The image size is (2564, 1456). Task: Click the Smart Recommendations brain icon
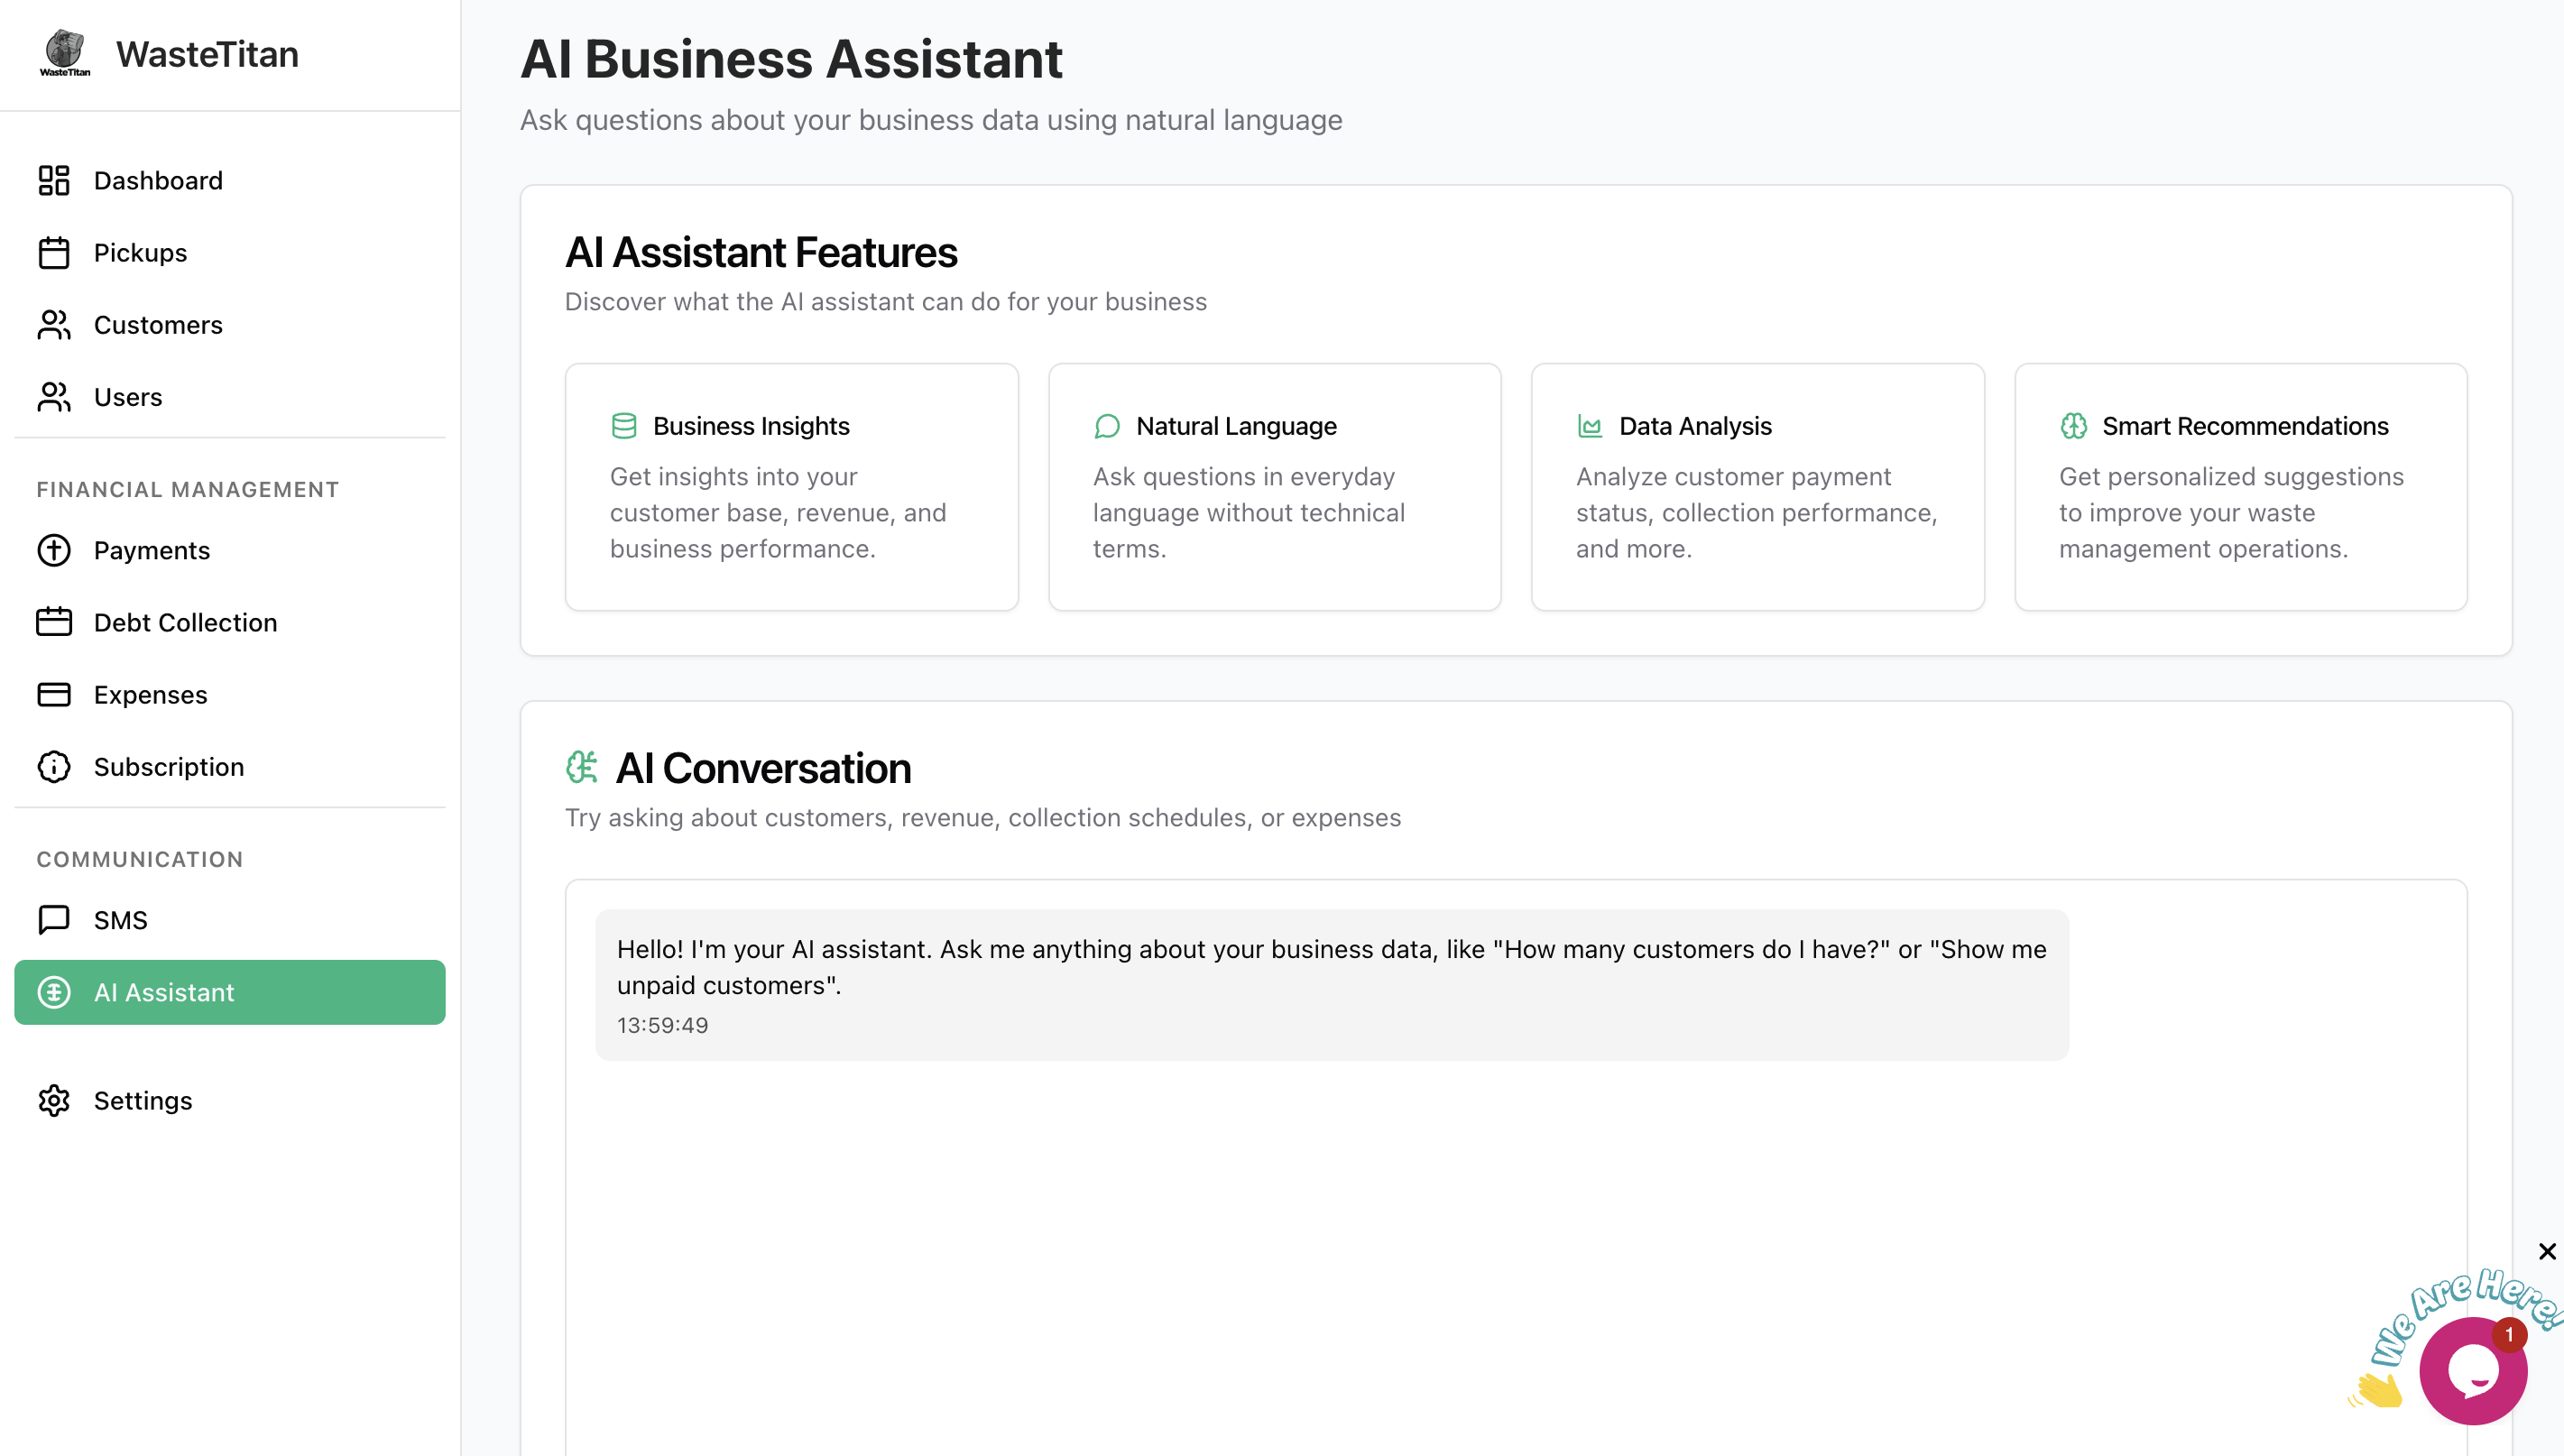coord(2073,426)
